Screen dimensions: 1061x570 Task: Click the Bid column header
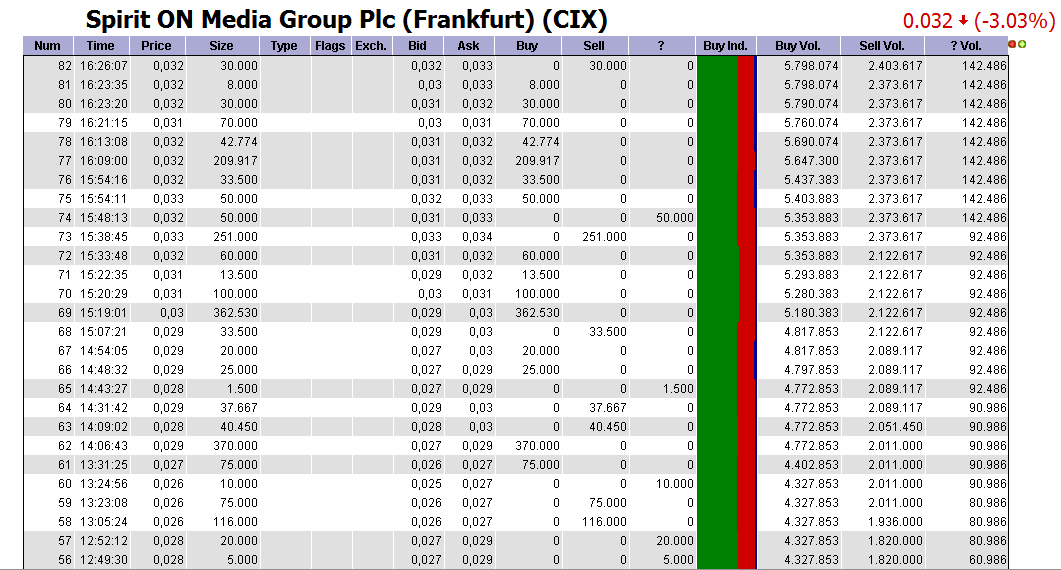pos(417,46)
